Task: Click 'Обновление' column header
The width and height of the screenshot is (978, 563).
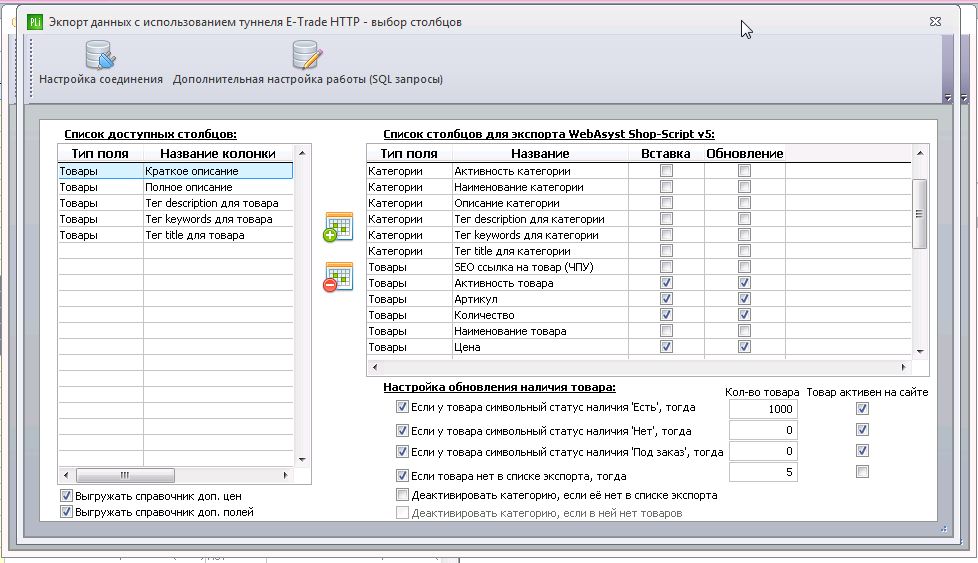Action: [x=745, y=153]
